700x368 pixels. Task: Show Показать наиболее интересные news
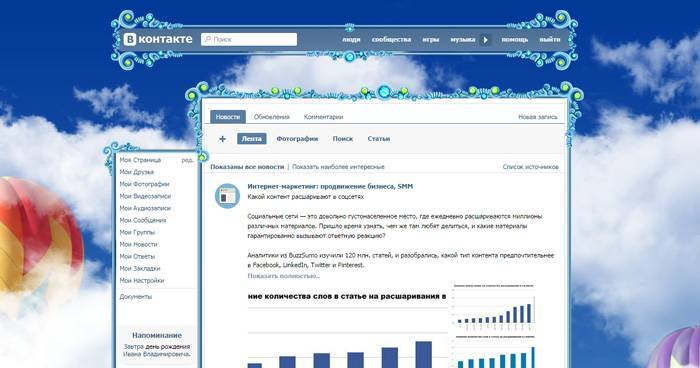[x=338, y=167]
